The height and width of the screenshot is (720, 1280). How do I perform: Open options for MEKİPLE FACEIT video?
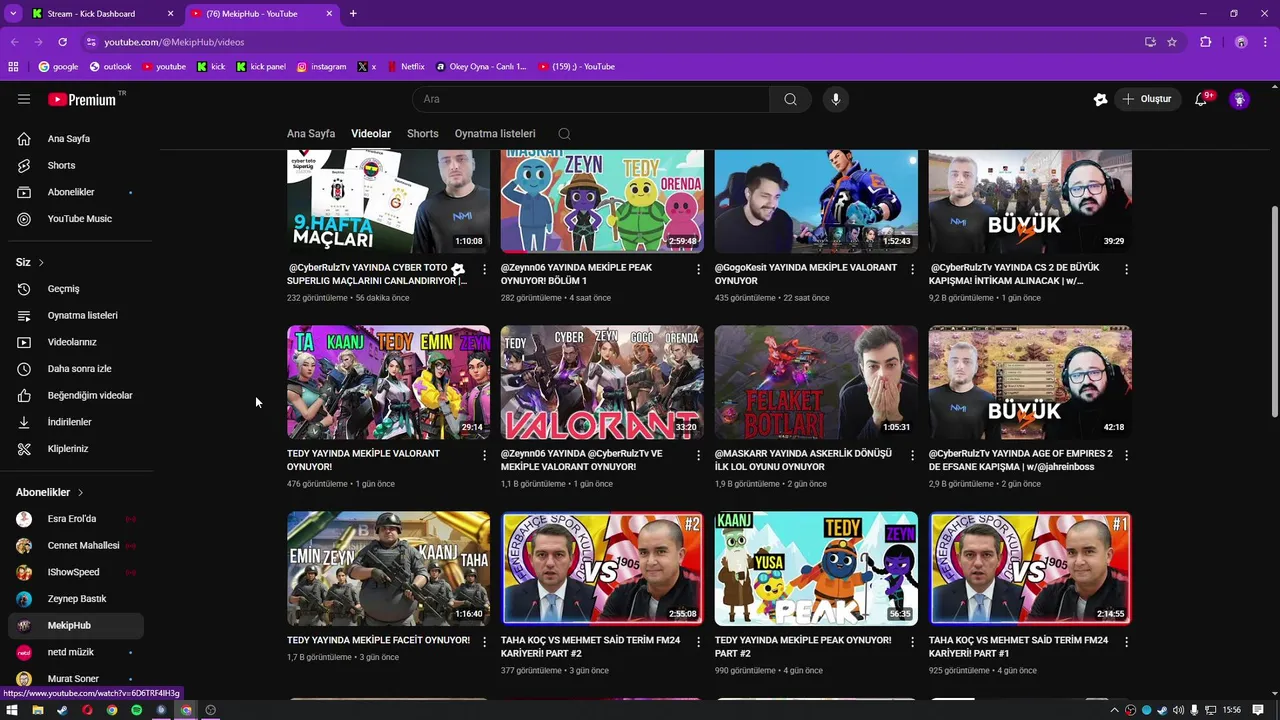484,642
